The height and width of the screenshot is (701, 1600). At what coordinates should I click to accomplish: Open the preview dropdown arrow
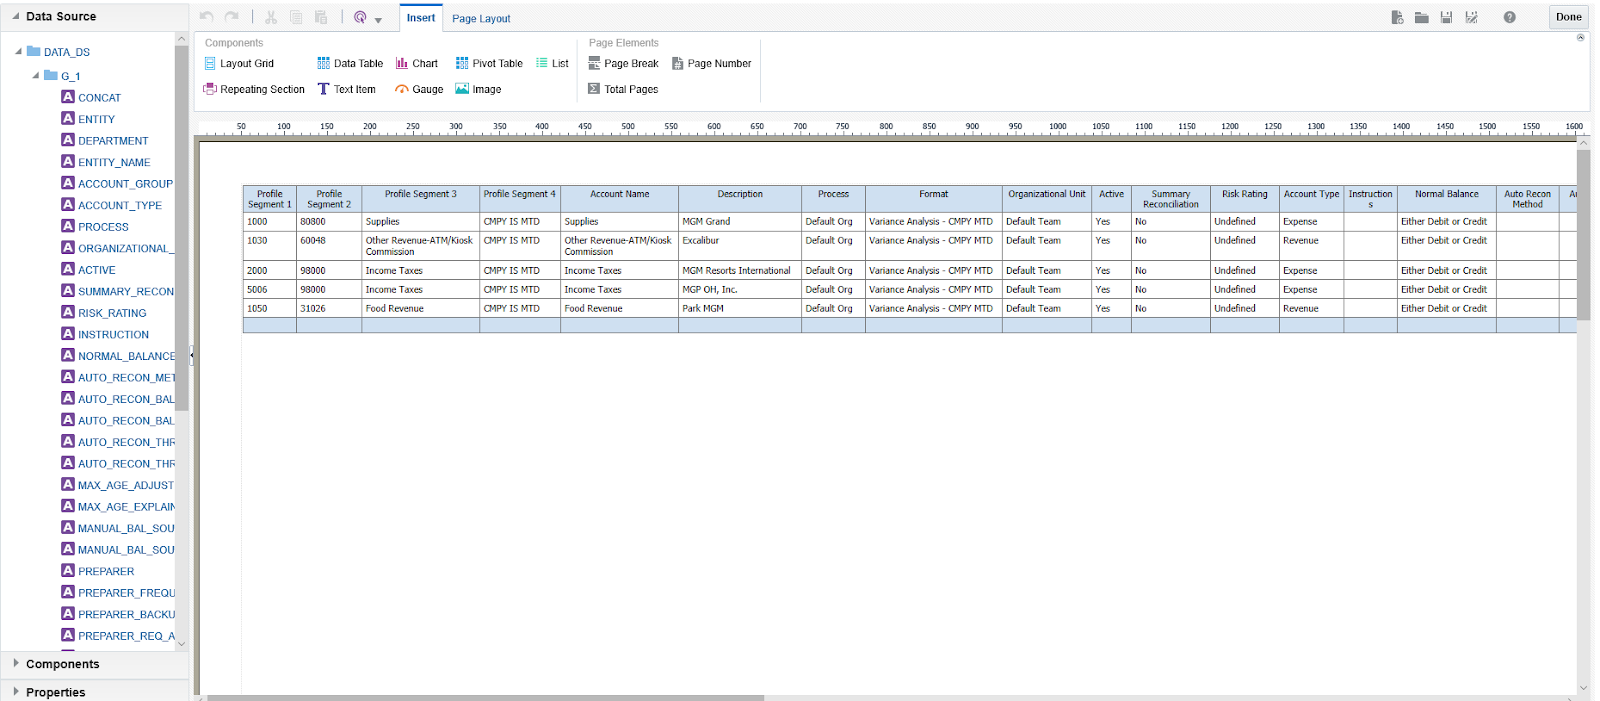[378, 20]
